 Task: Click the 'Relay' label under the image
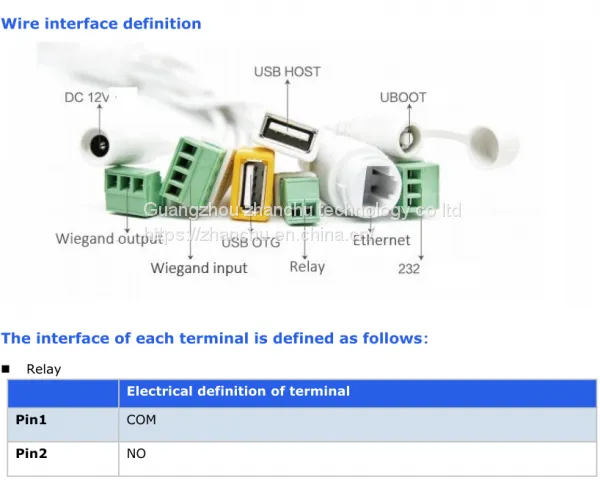[307, 267]
